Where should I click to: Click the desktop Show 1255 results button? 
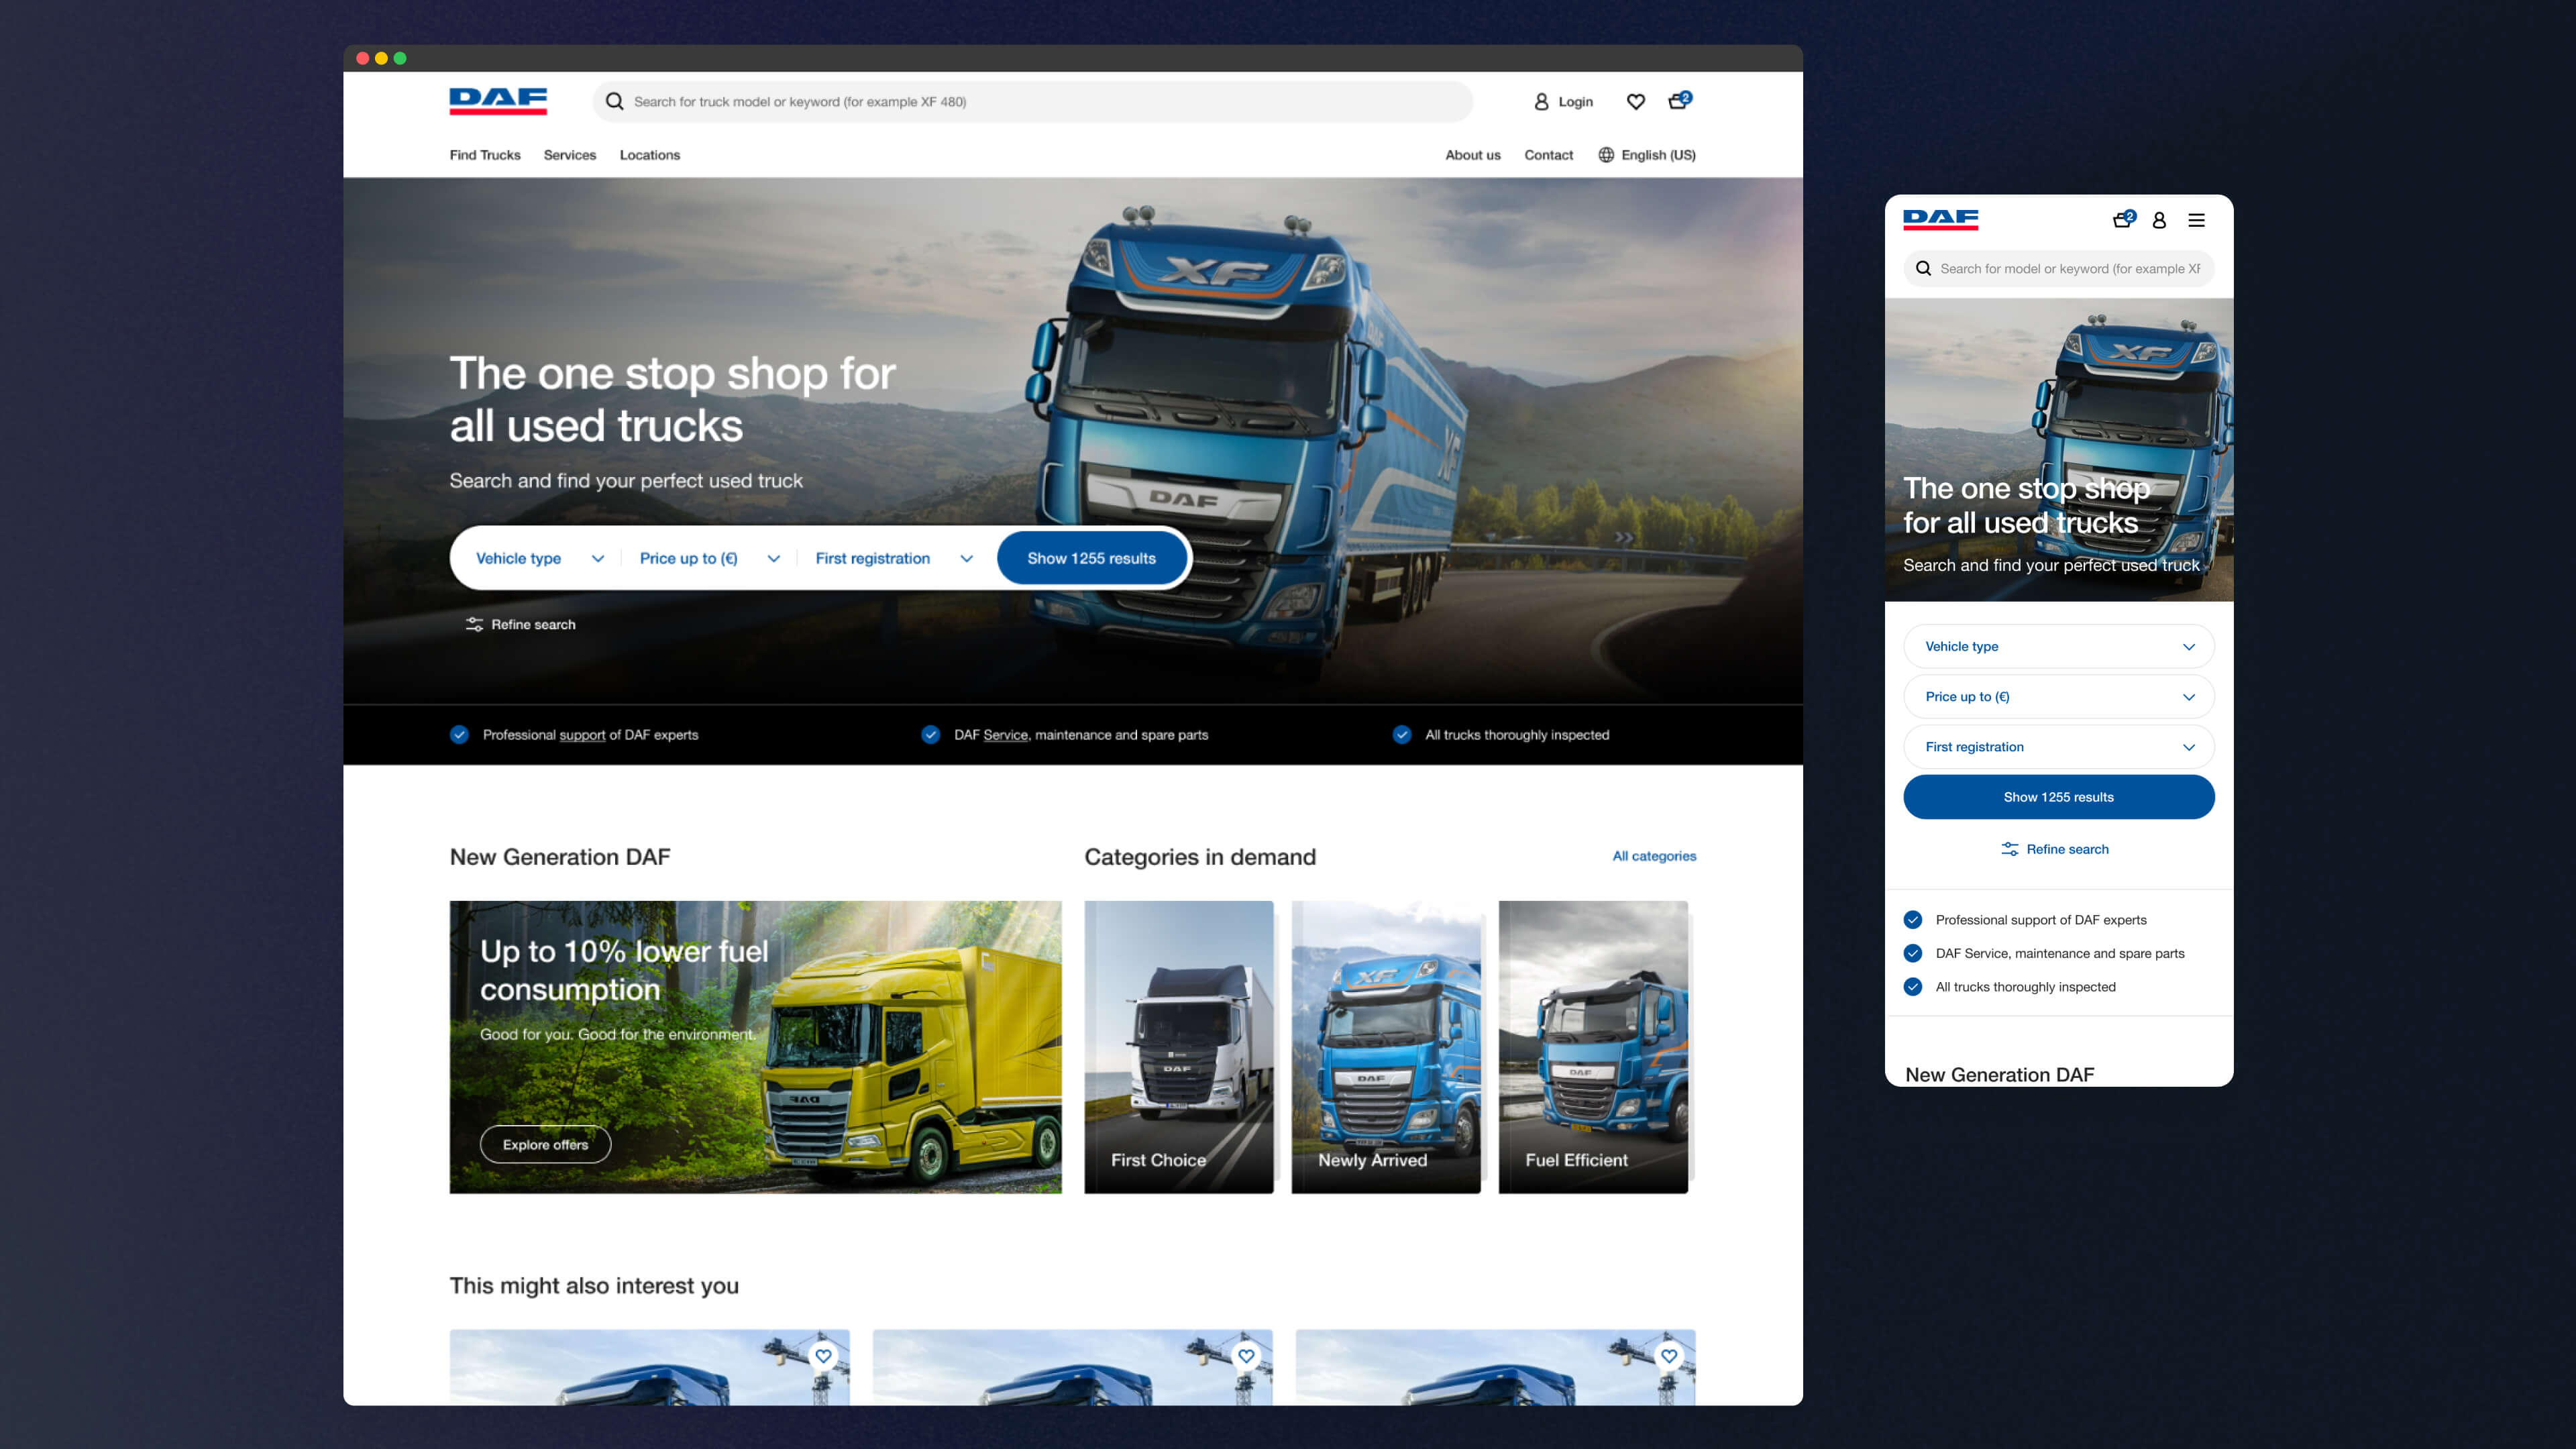point(1091,558)
